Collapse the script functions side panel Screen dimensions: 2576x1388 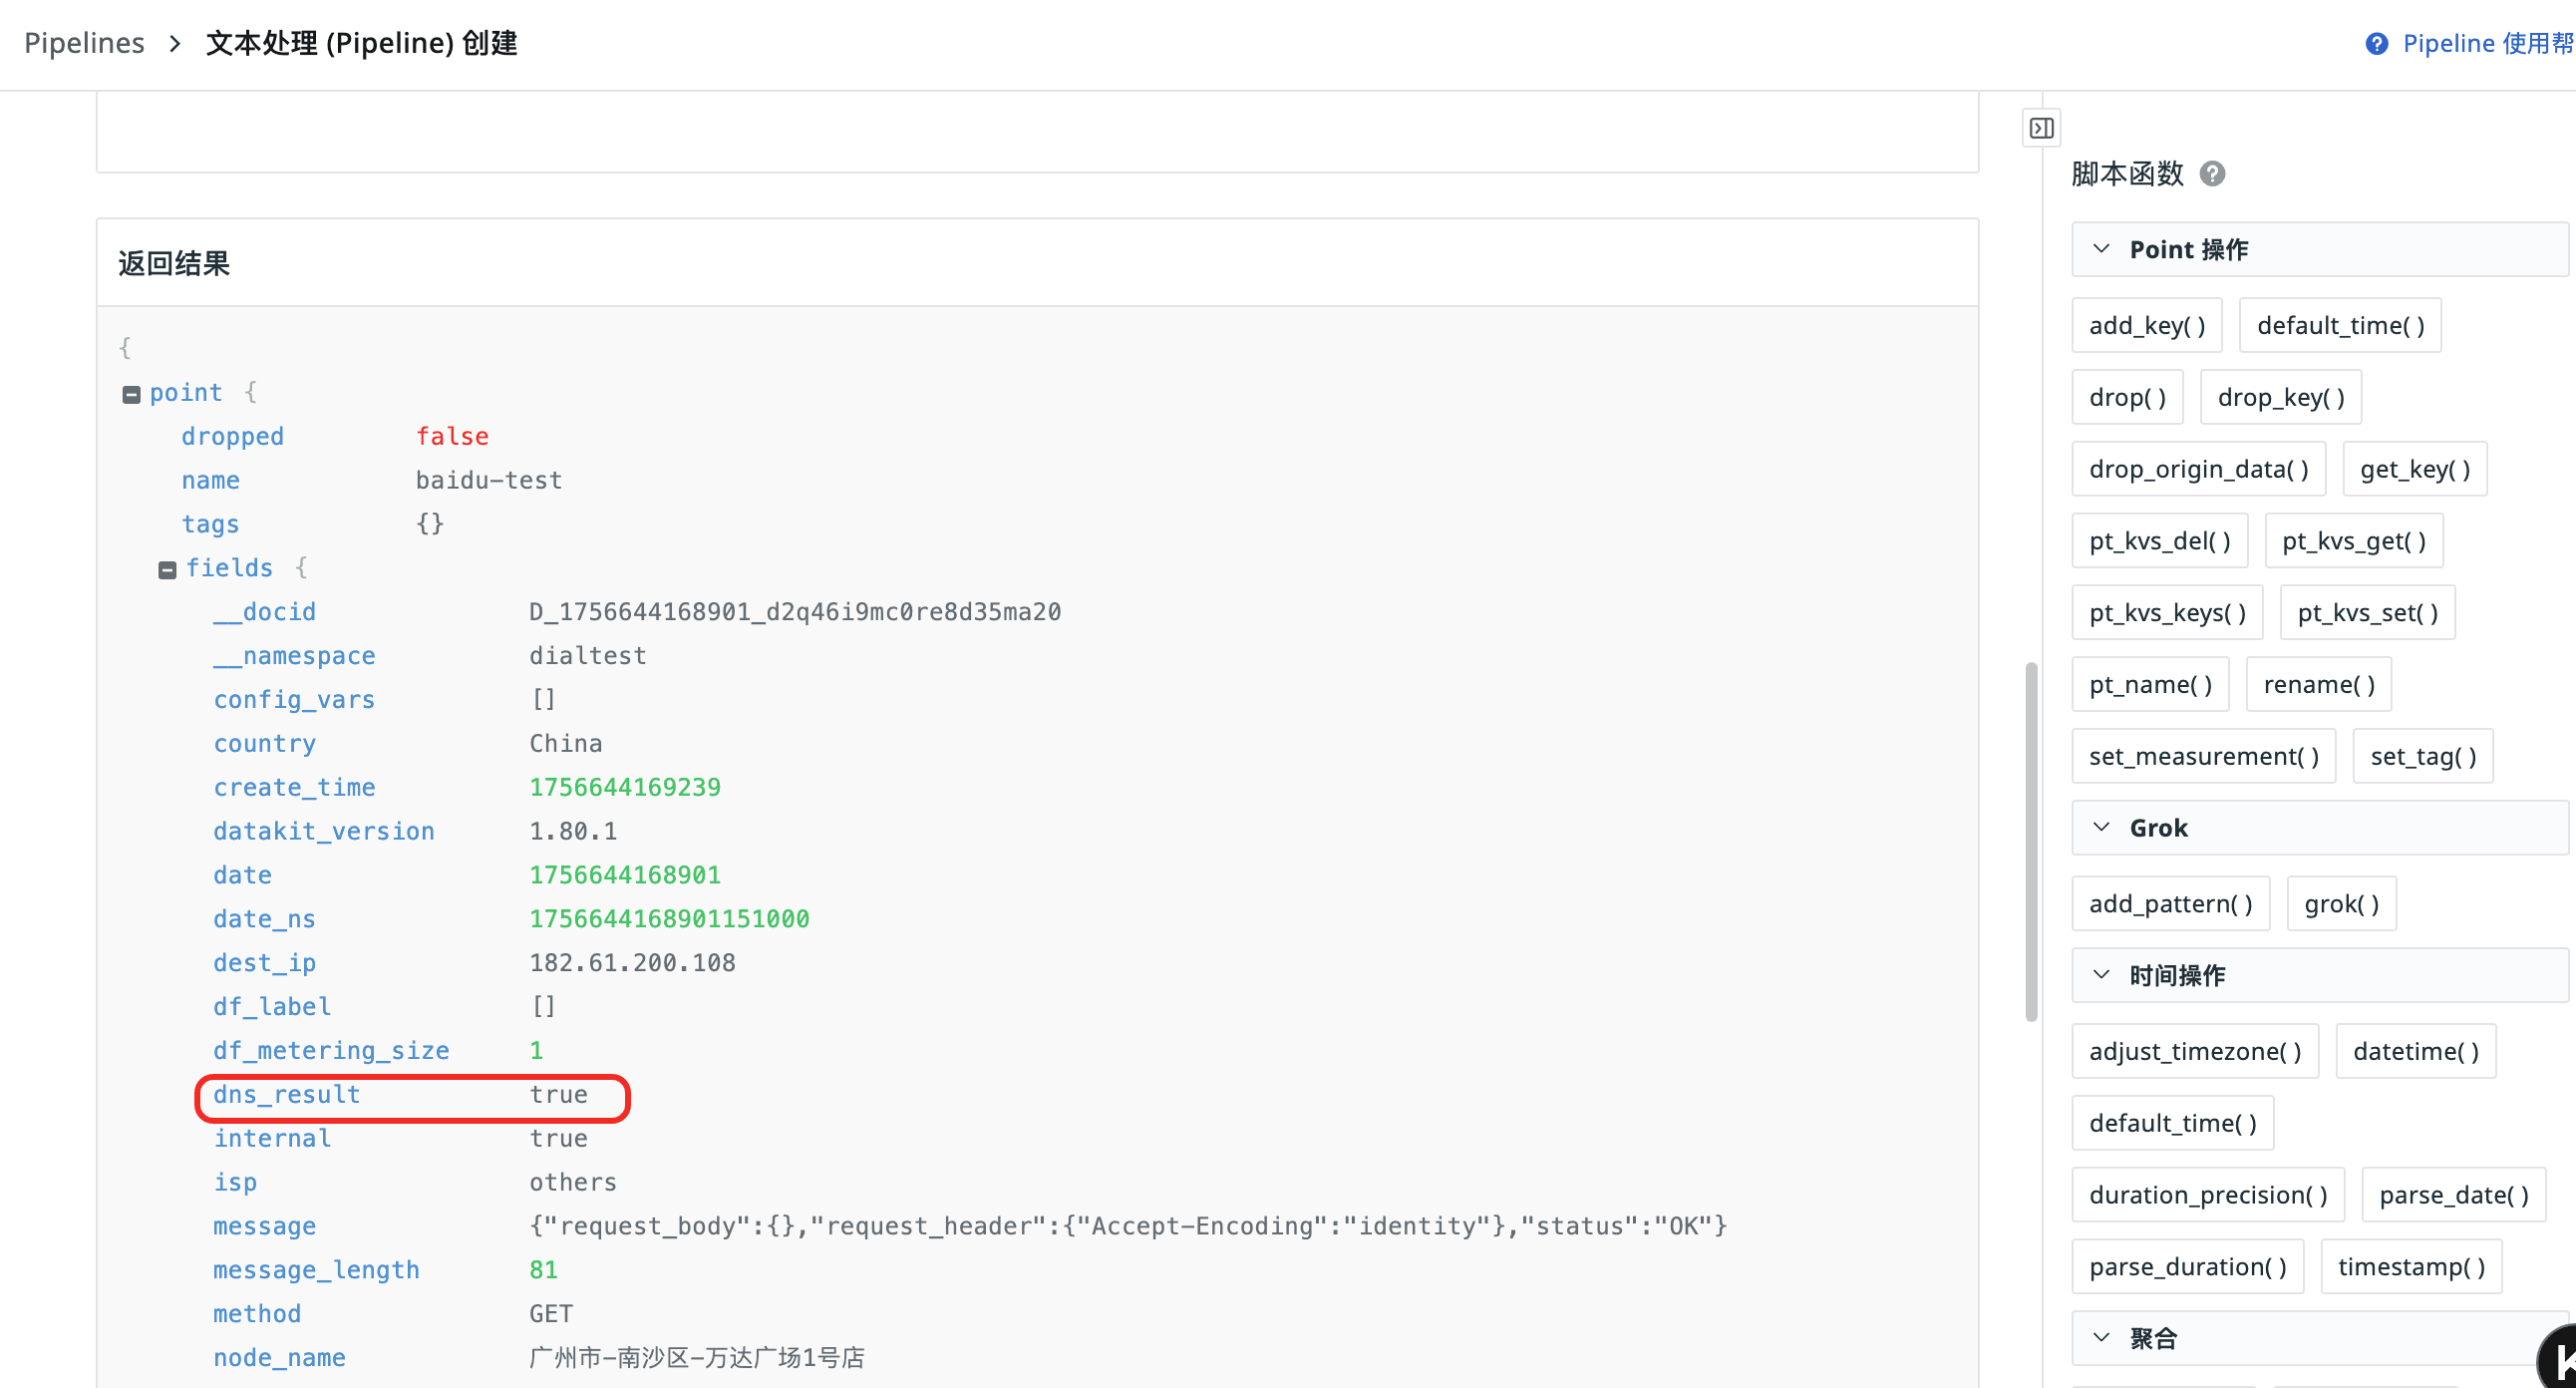[x=2041, y=128]
